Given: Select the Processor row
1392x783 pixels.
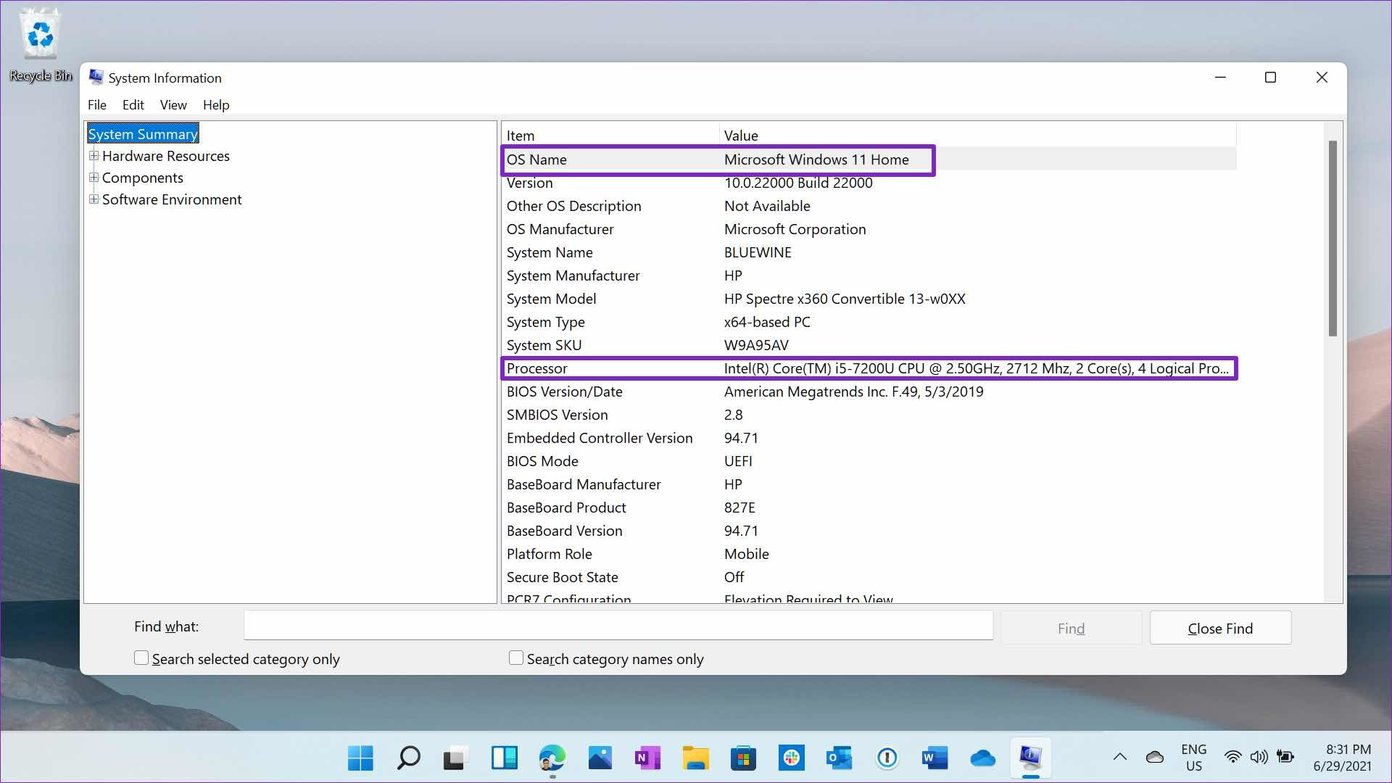Looking at the screenshot, I should (x=869, y=368).
